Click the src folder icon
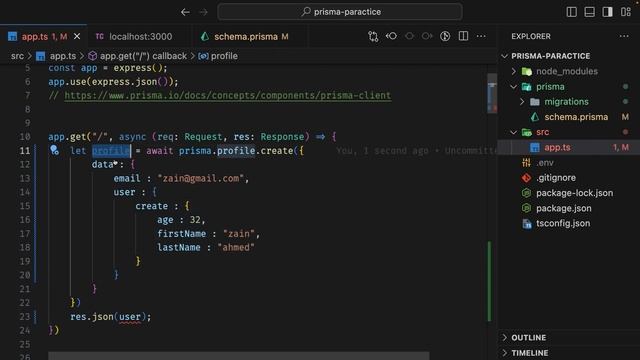The height and width of the screenshot is (360, 640). pos(527,132)
